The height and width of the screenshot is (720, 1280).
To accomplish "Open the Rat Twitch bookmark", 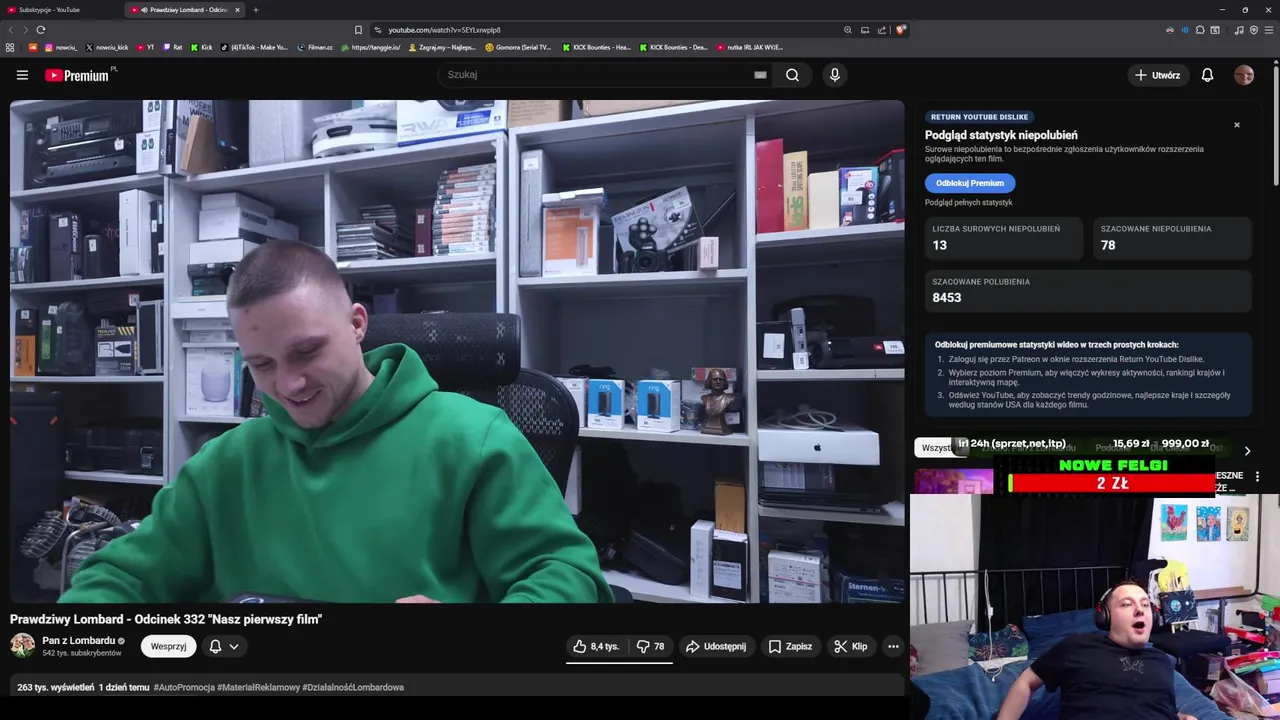I will coord(173,47).
